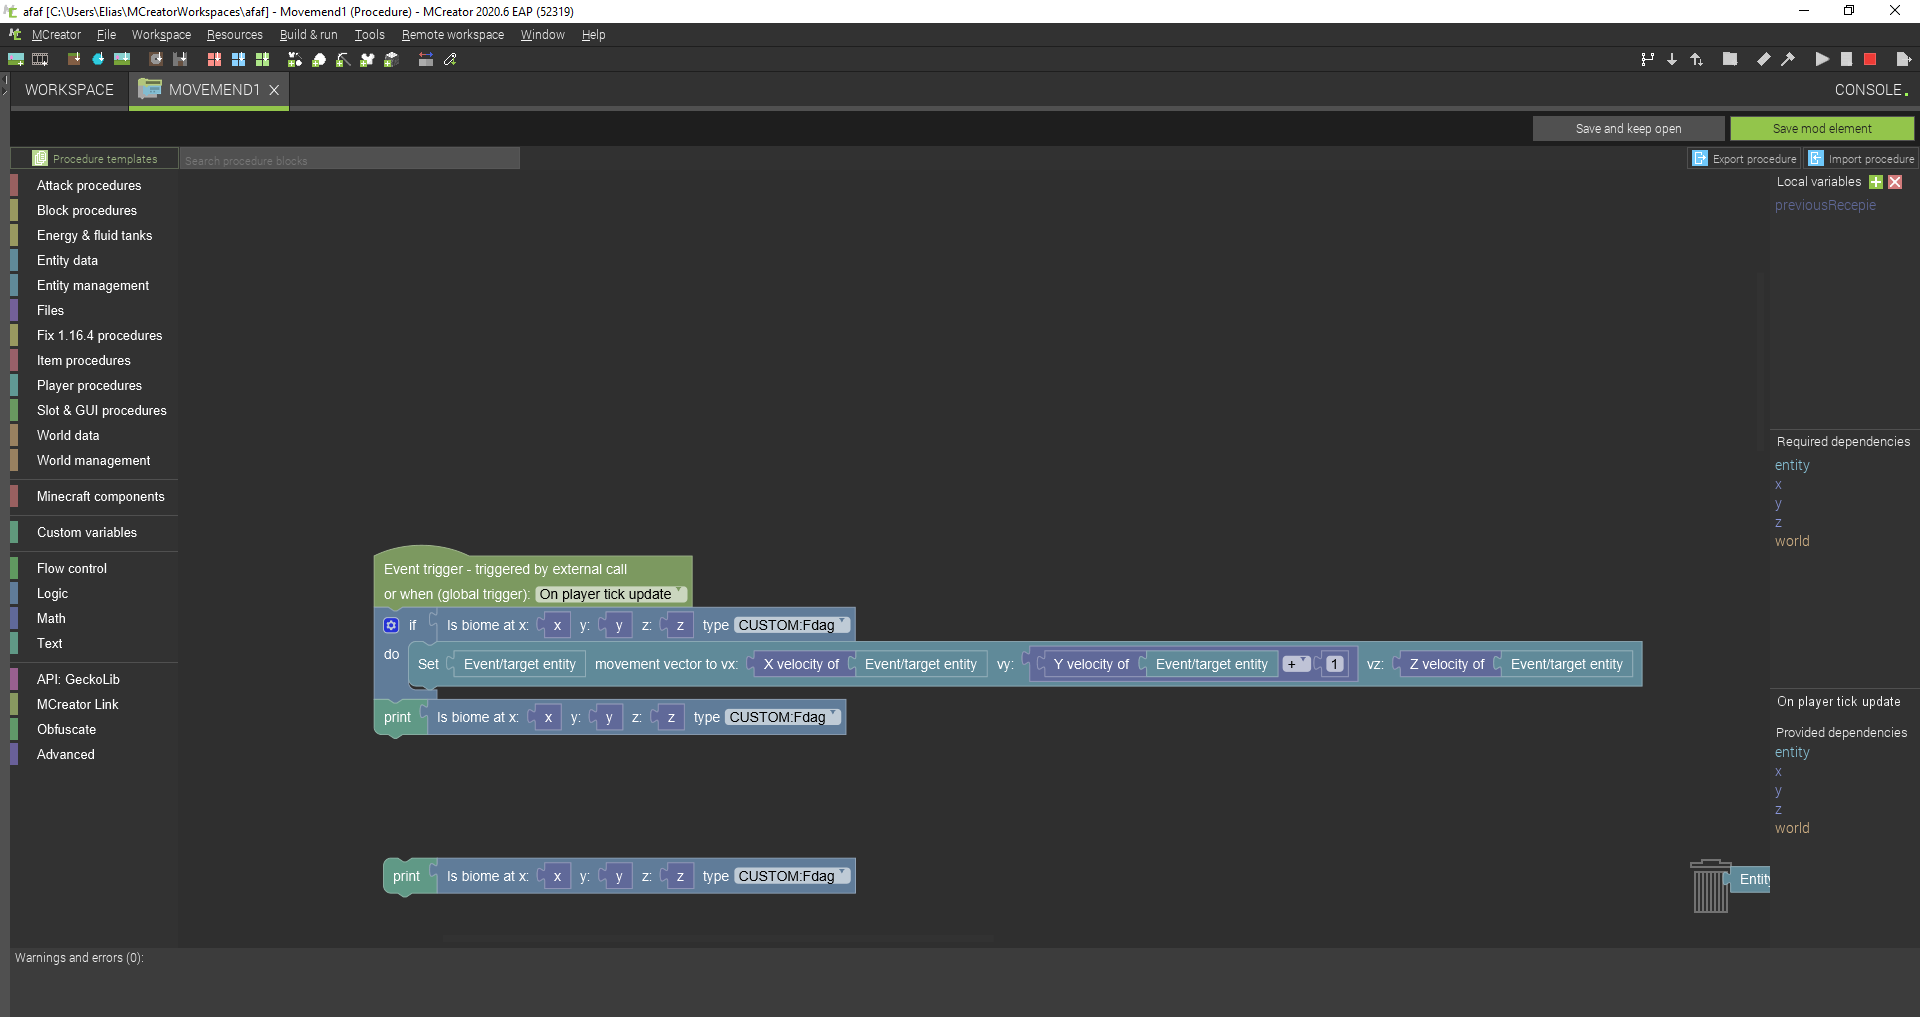Viewport: 1920px width, 1017px height.
Task: Open the MCreator menu
Action: (56, 35)
